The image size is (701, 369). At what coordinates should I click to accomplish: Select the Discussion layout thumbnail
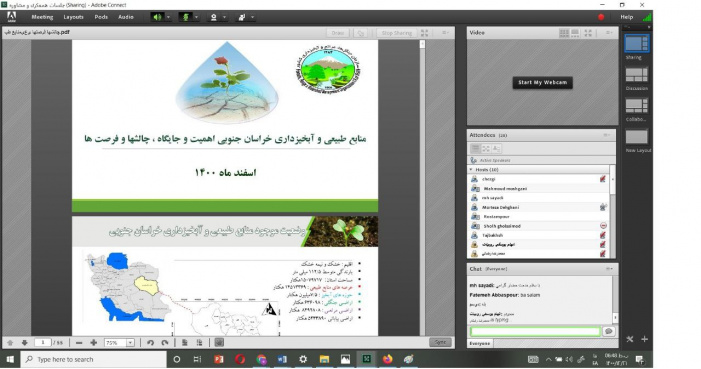637,75
